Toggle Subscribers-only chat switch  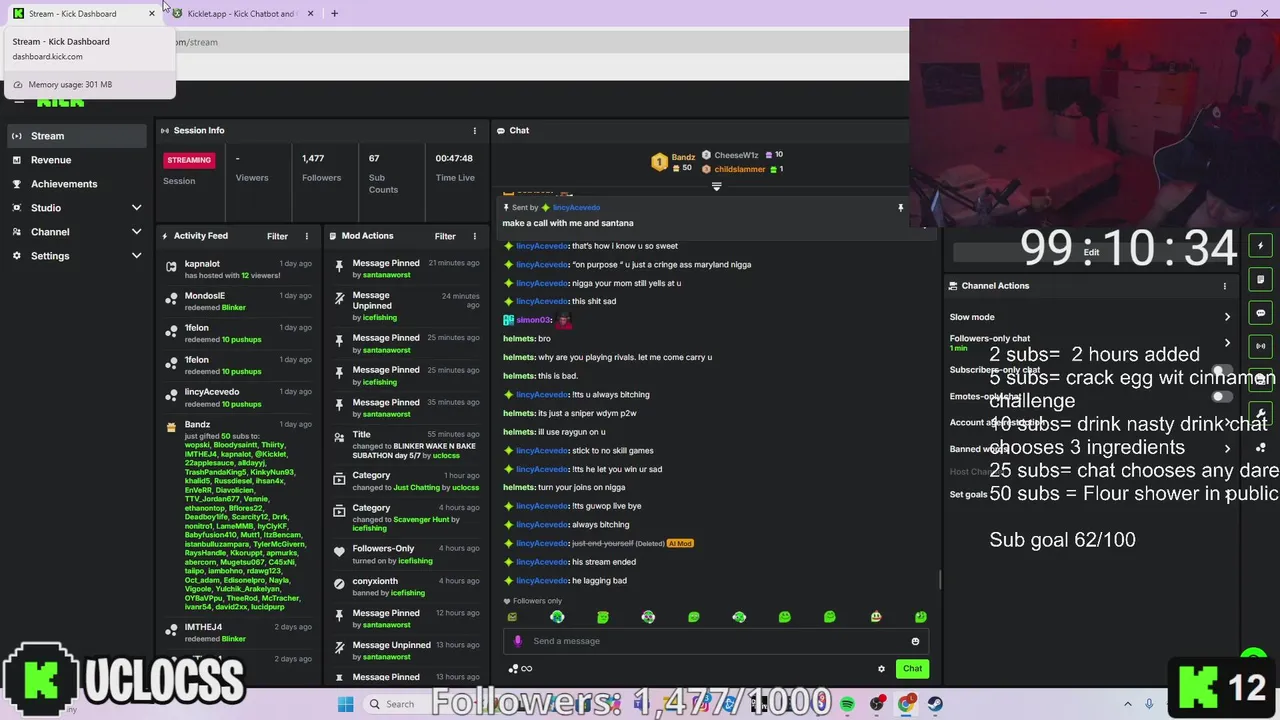coord(1221,371)
